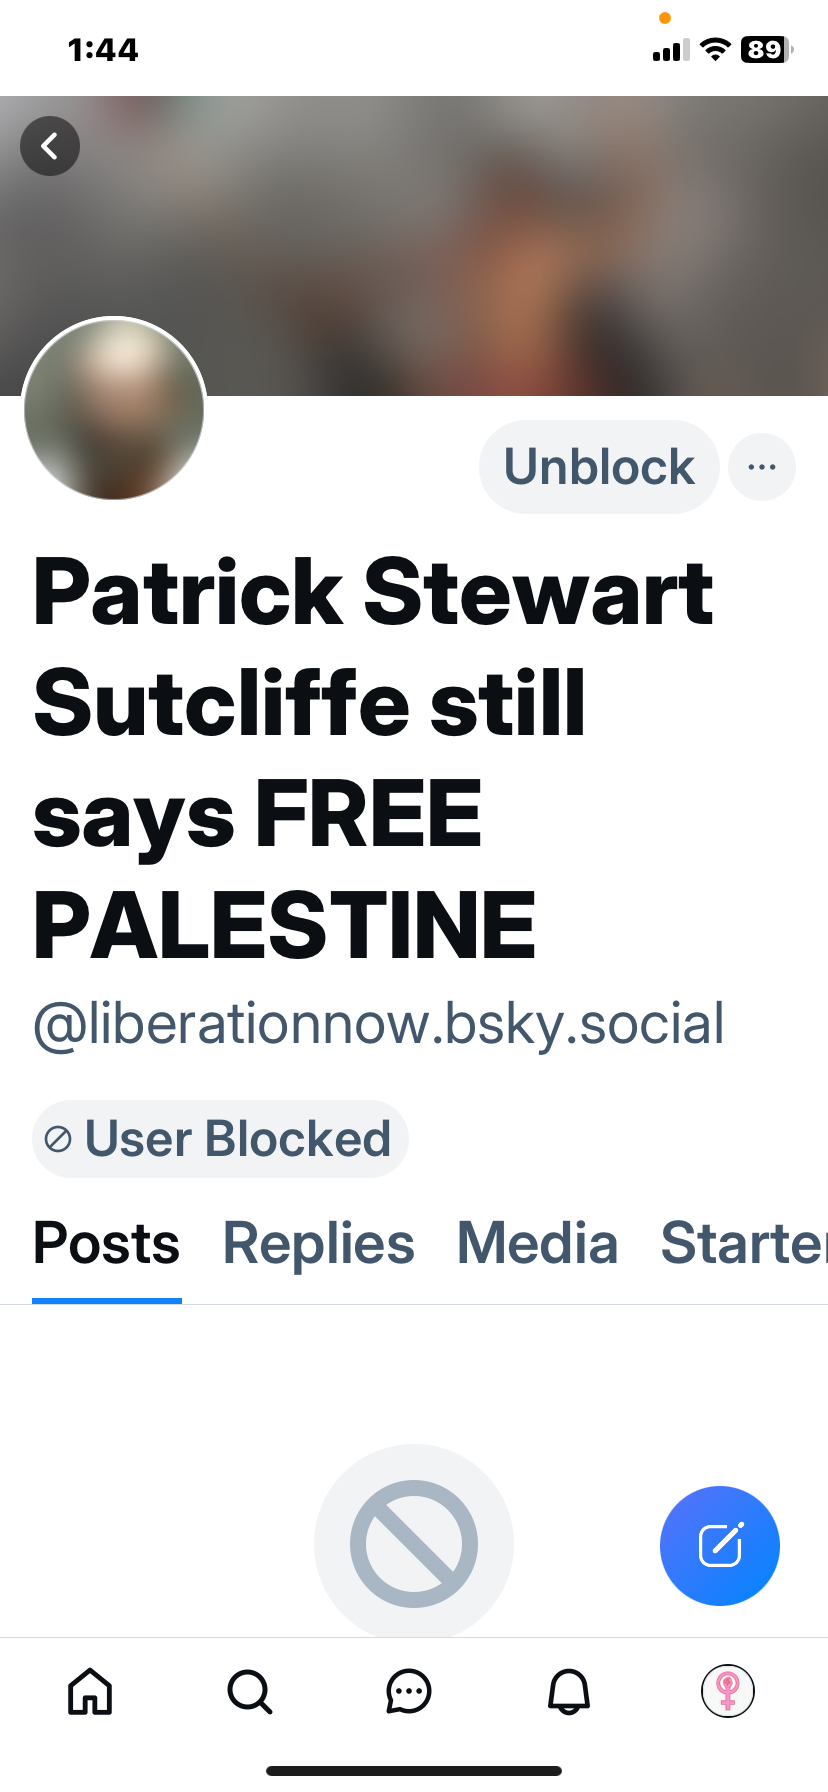Screen dimensions: 828x1792
Task: Switch to the Replies tab
Action: pyautogui.click(x=318, y=1245)
